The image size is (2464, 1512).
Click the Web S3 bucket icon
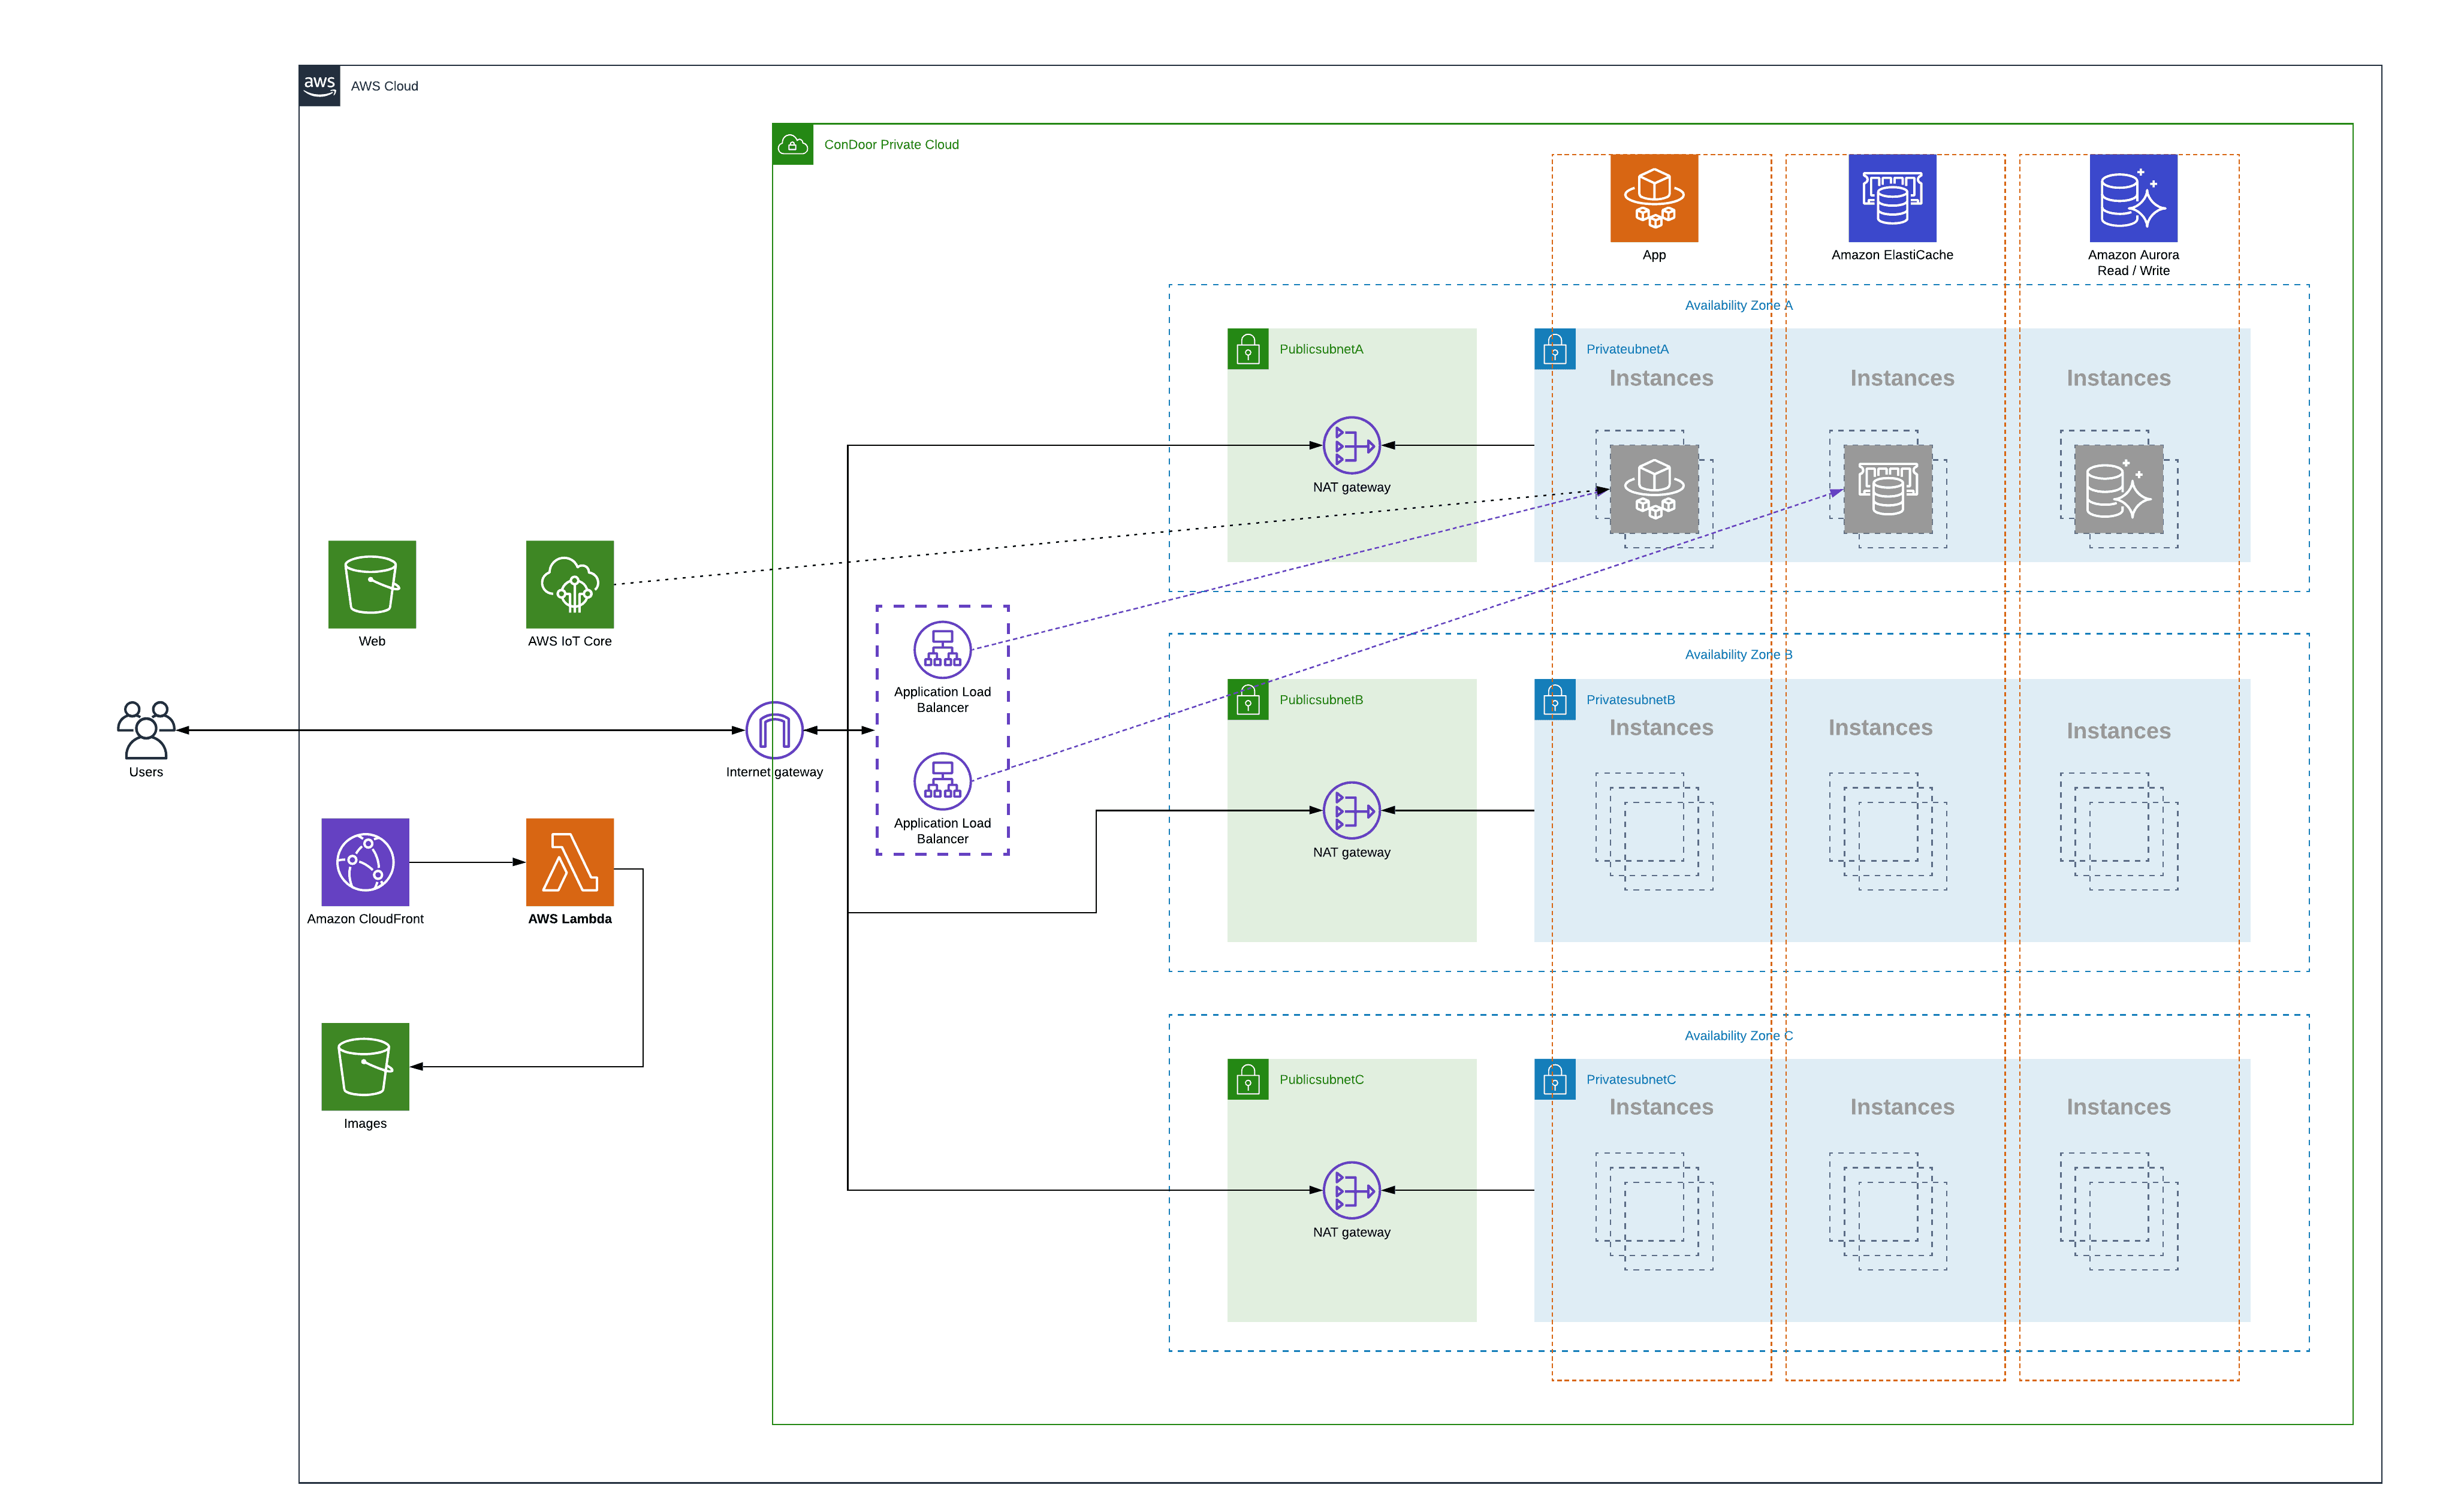pyautogui.click(x=372, y=585)
